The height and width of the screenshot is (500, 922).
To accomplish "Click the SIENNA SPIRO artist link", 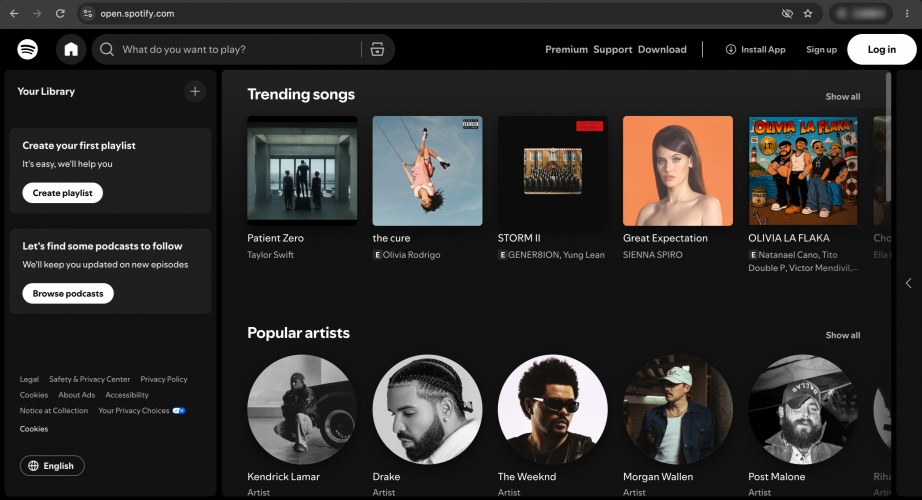I will 653,255.
